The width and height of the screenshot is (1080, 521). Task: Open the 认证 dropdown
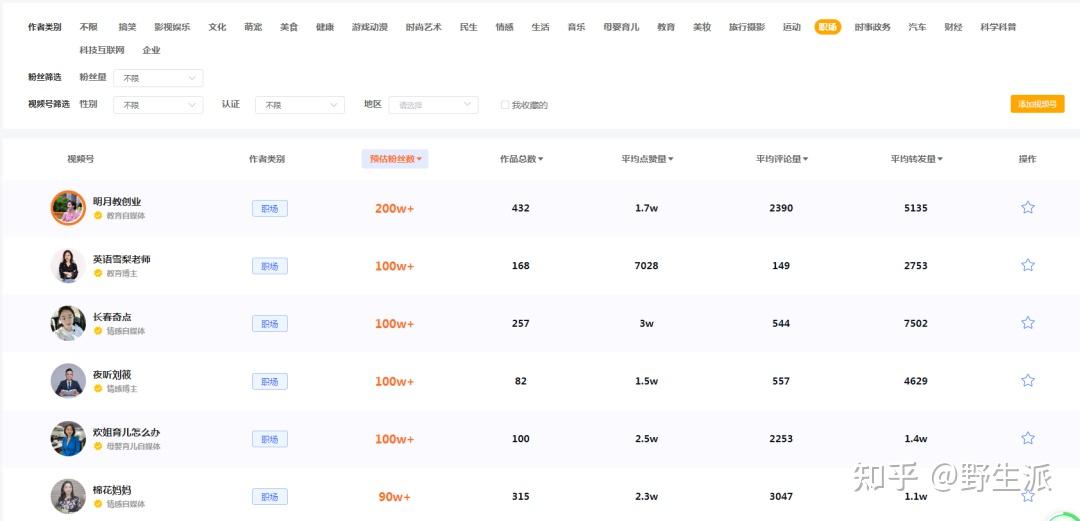pos(300,105)
